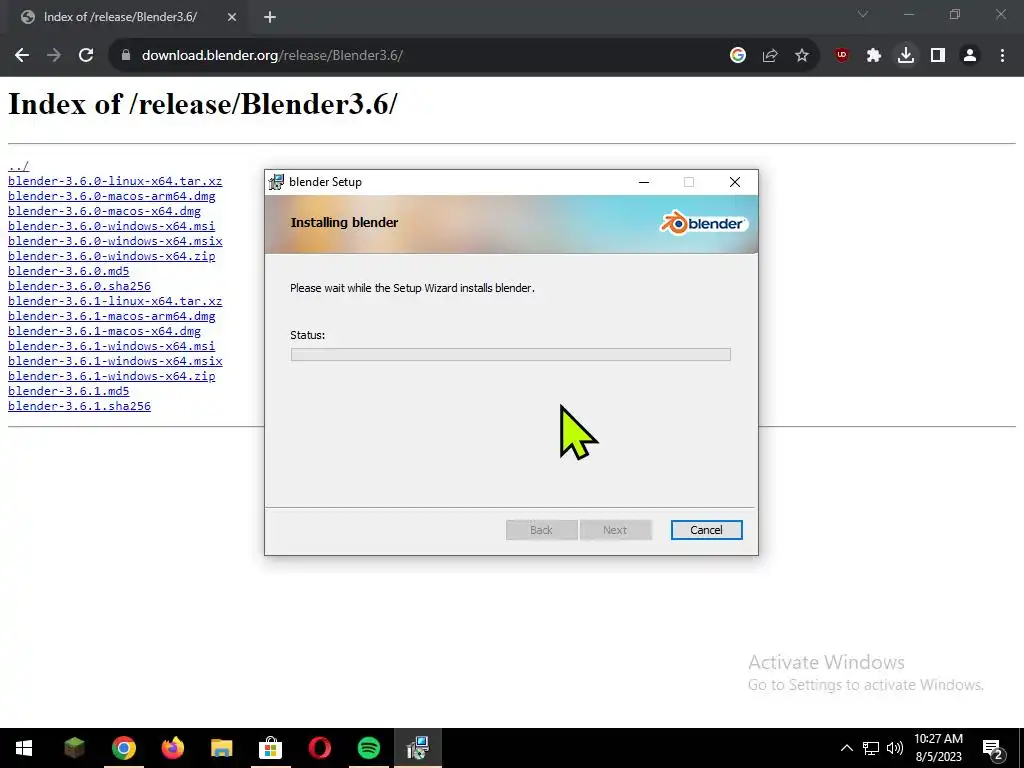The image size is (1024, 768).
Task: Open new browser tab with plus
Action: (x=270, y=18)
